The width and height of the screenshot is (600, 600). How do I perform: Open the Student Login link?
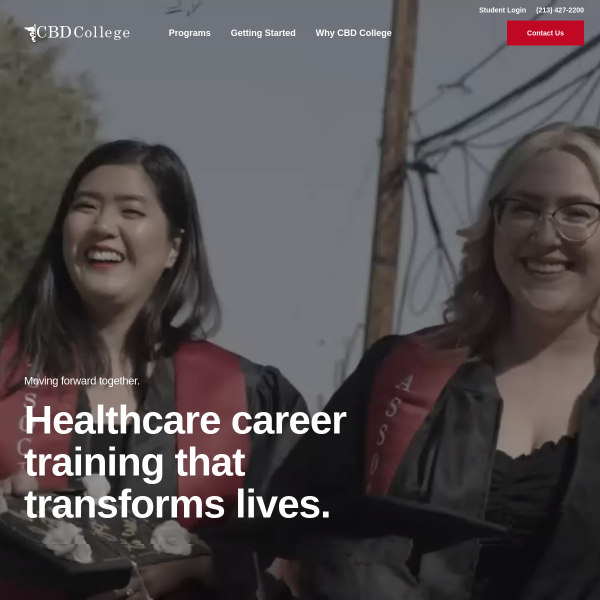(502, 10)
